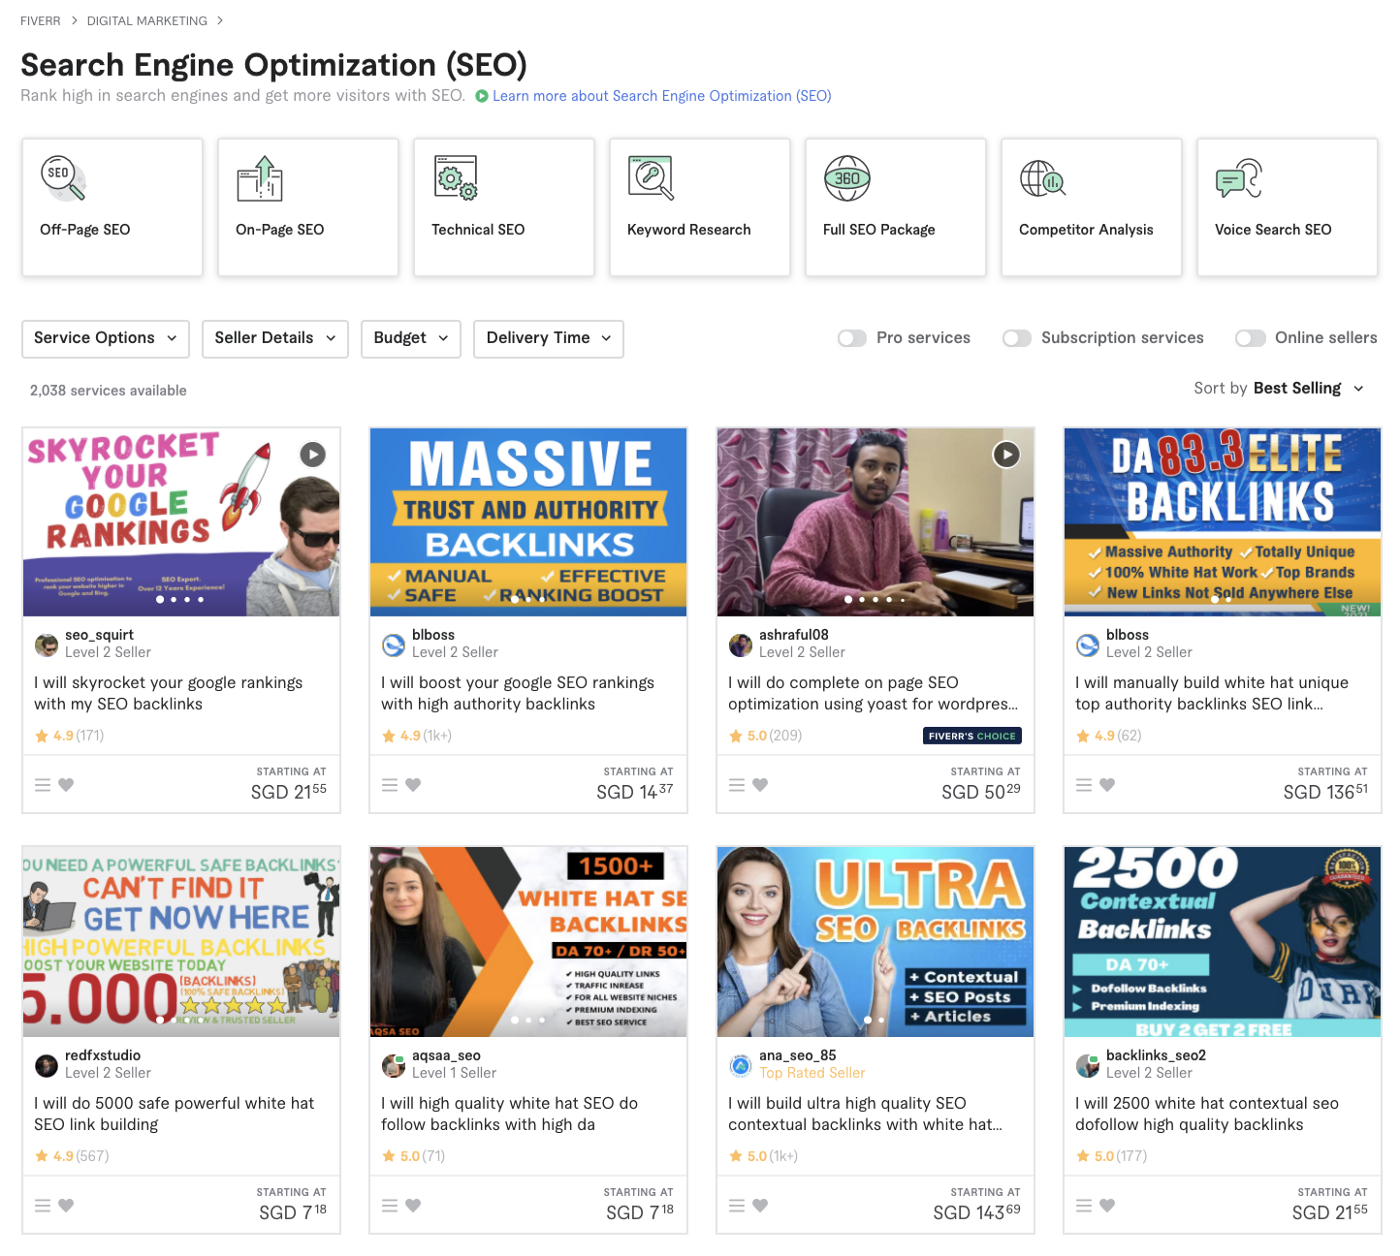
Task: Favorite the backlinks_seo2 gig
Action: point(1107,1206)
